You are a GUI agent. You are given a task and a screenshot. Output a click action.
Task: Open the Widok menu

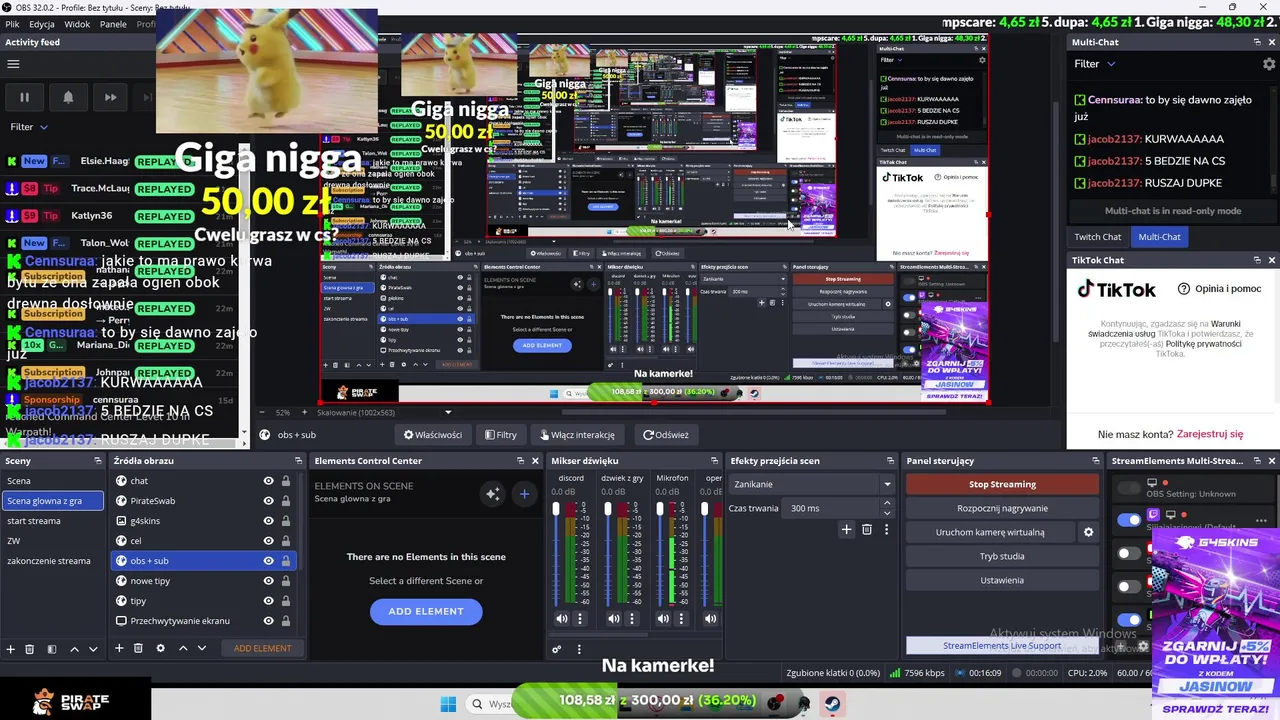pyautogui.click(x=77, y=24)
